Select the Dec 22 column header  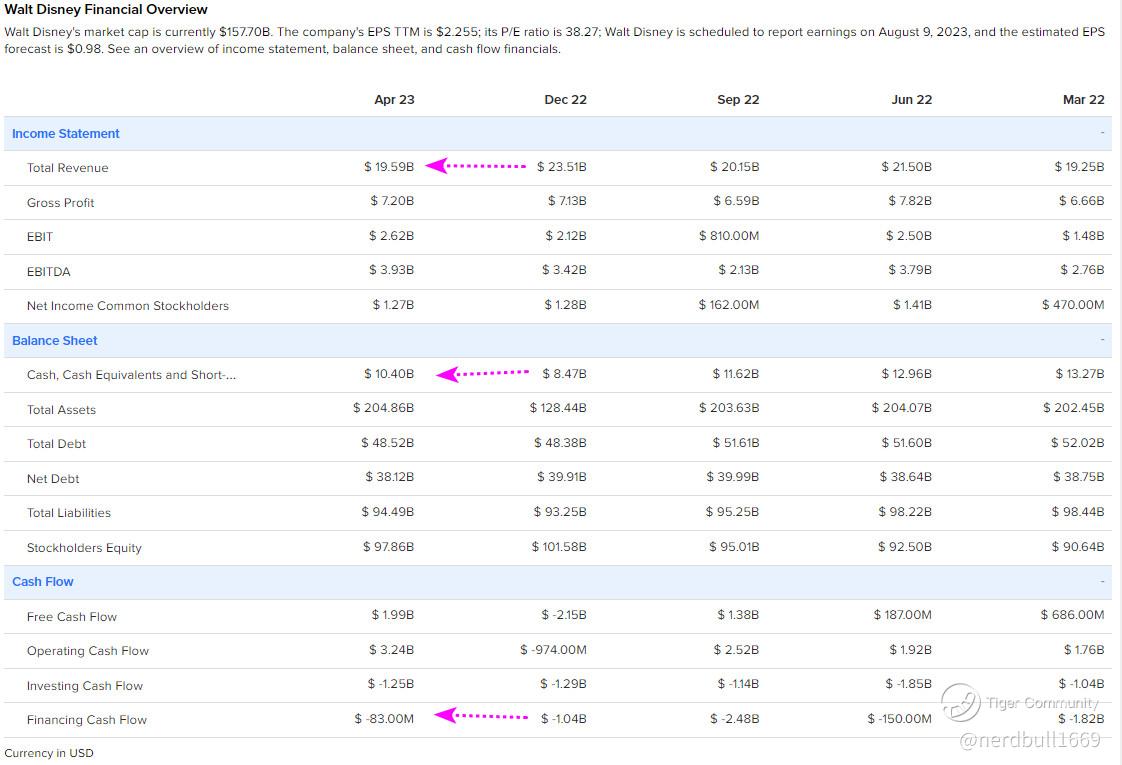click(x=566, y=99)
